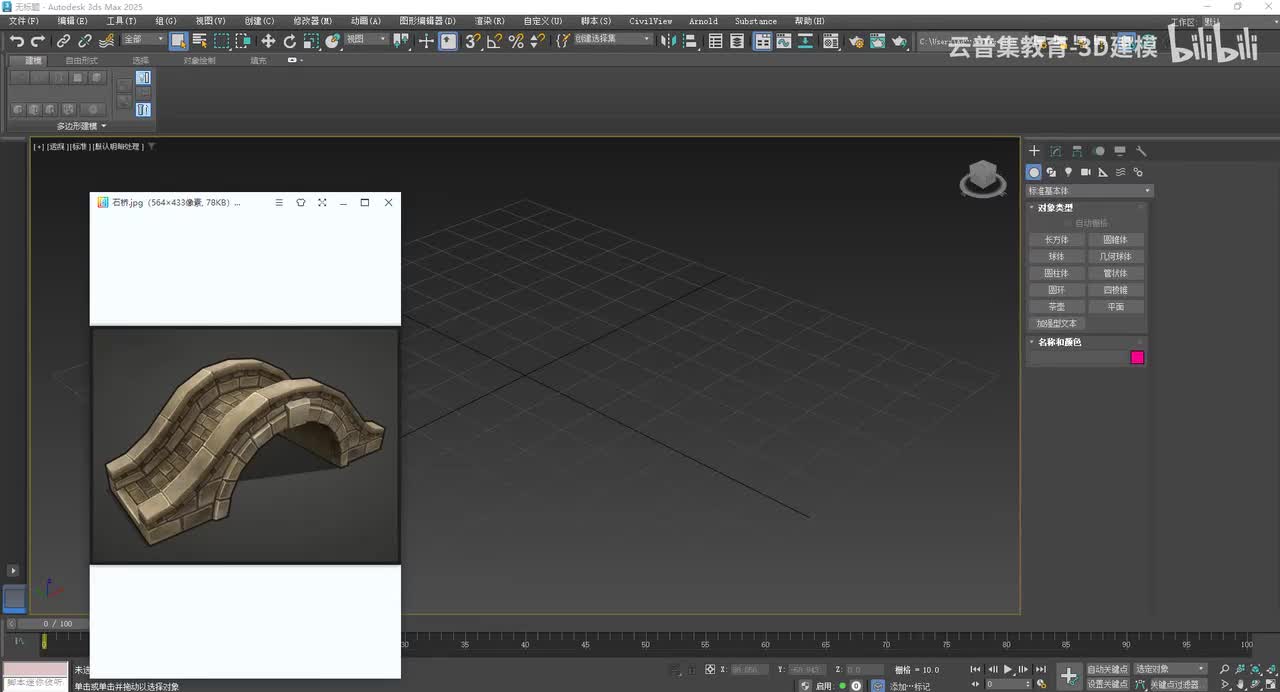Screen dimensions: 1280x692
Task: Switch to the Lights category icon
Action: (1068, 172)
